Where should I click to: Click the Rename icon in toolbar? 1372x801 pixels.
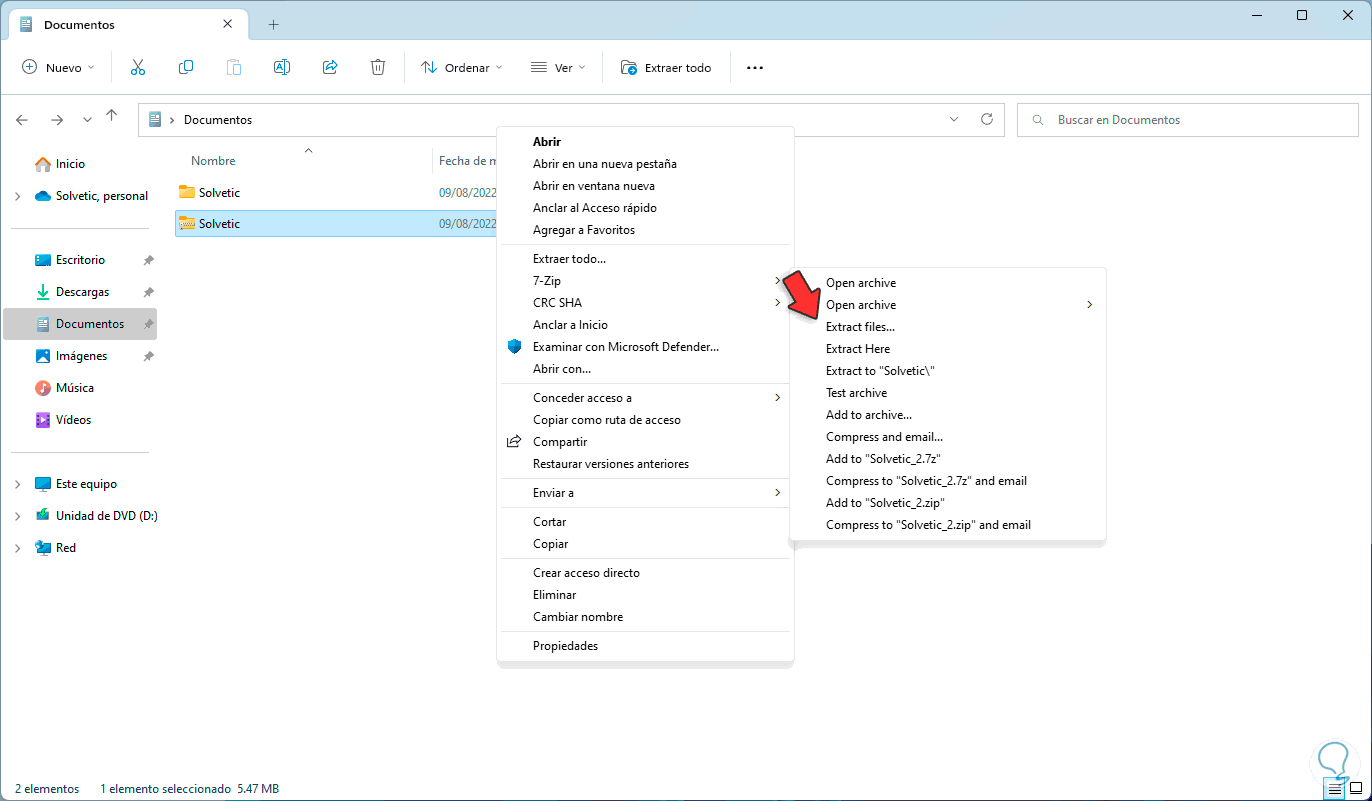[x=282, y=67]
